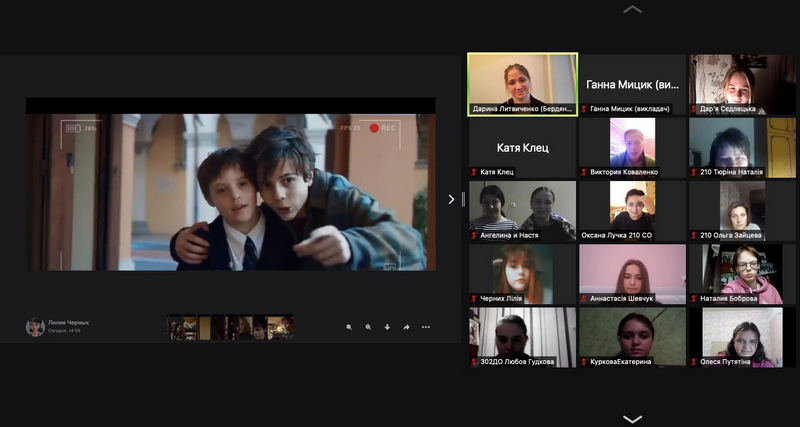
Task: Click the large Катя Клец name text
Action: pos(522,148)
